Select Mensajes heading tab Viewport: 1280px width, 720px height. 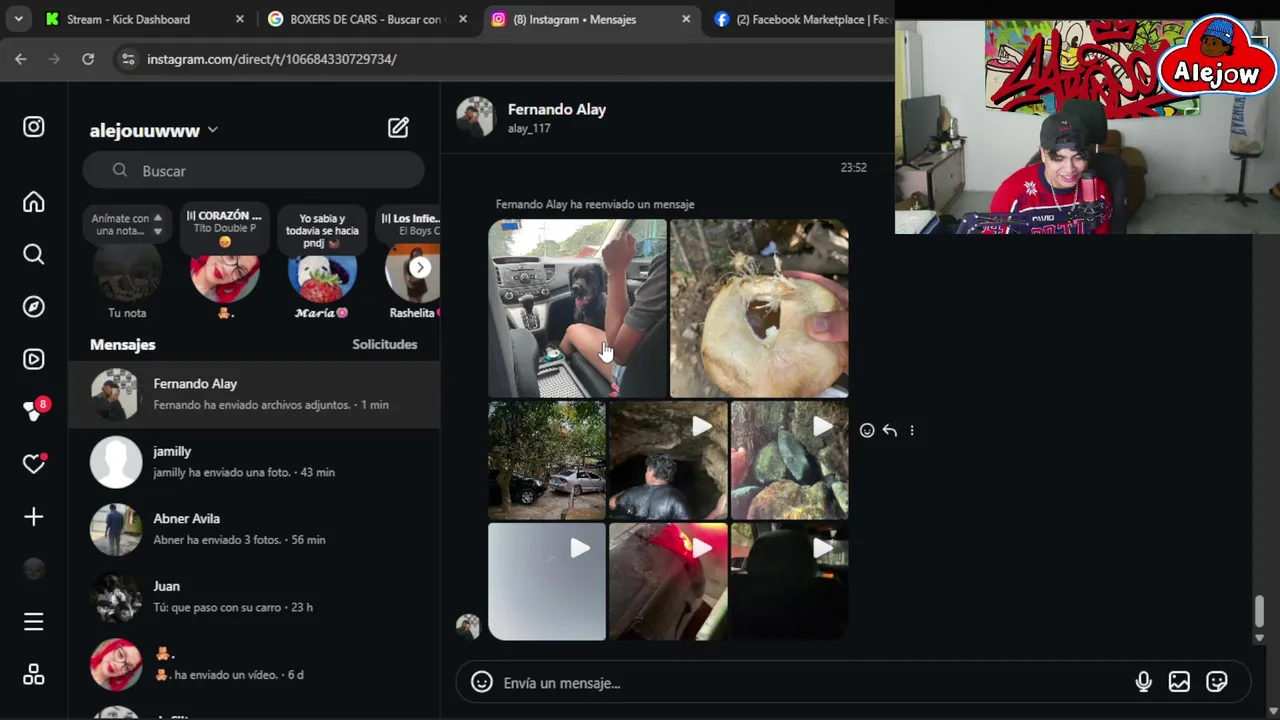(x=122, y=344)
